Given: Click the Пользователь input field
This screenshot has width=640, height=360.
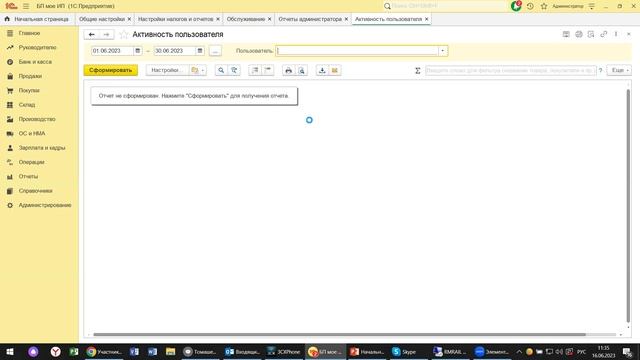Looking at the screenshot, I should pos(357,51).
